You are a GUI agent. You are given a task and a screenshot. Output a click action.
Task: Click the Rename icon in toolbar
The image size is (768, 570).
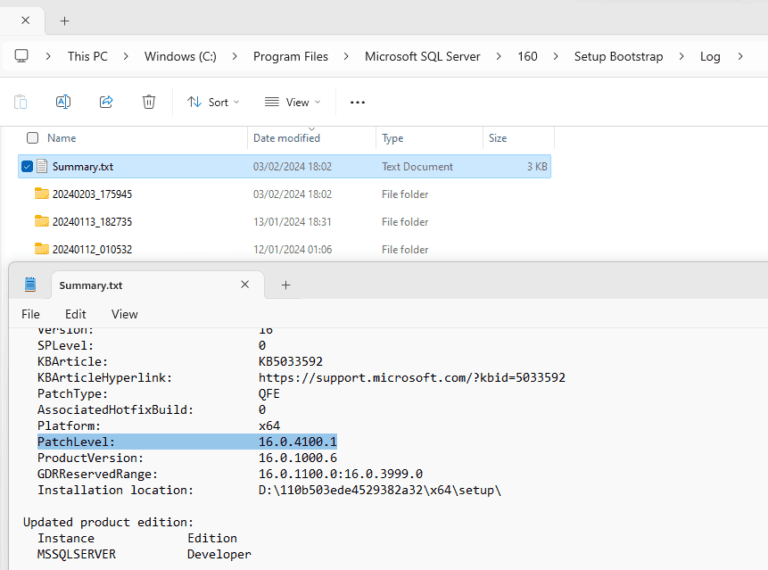[63, 102]
